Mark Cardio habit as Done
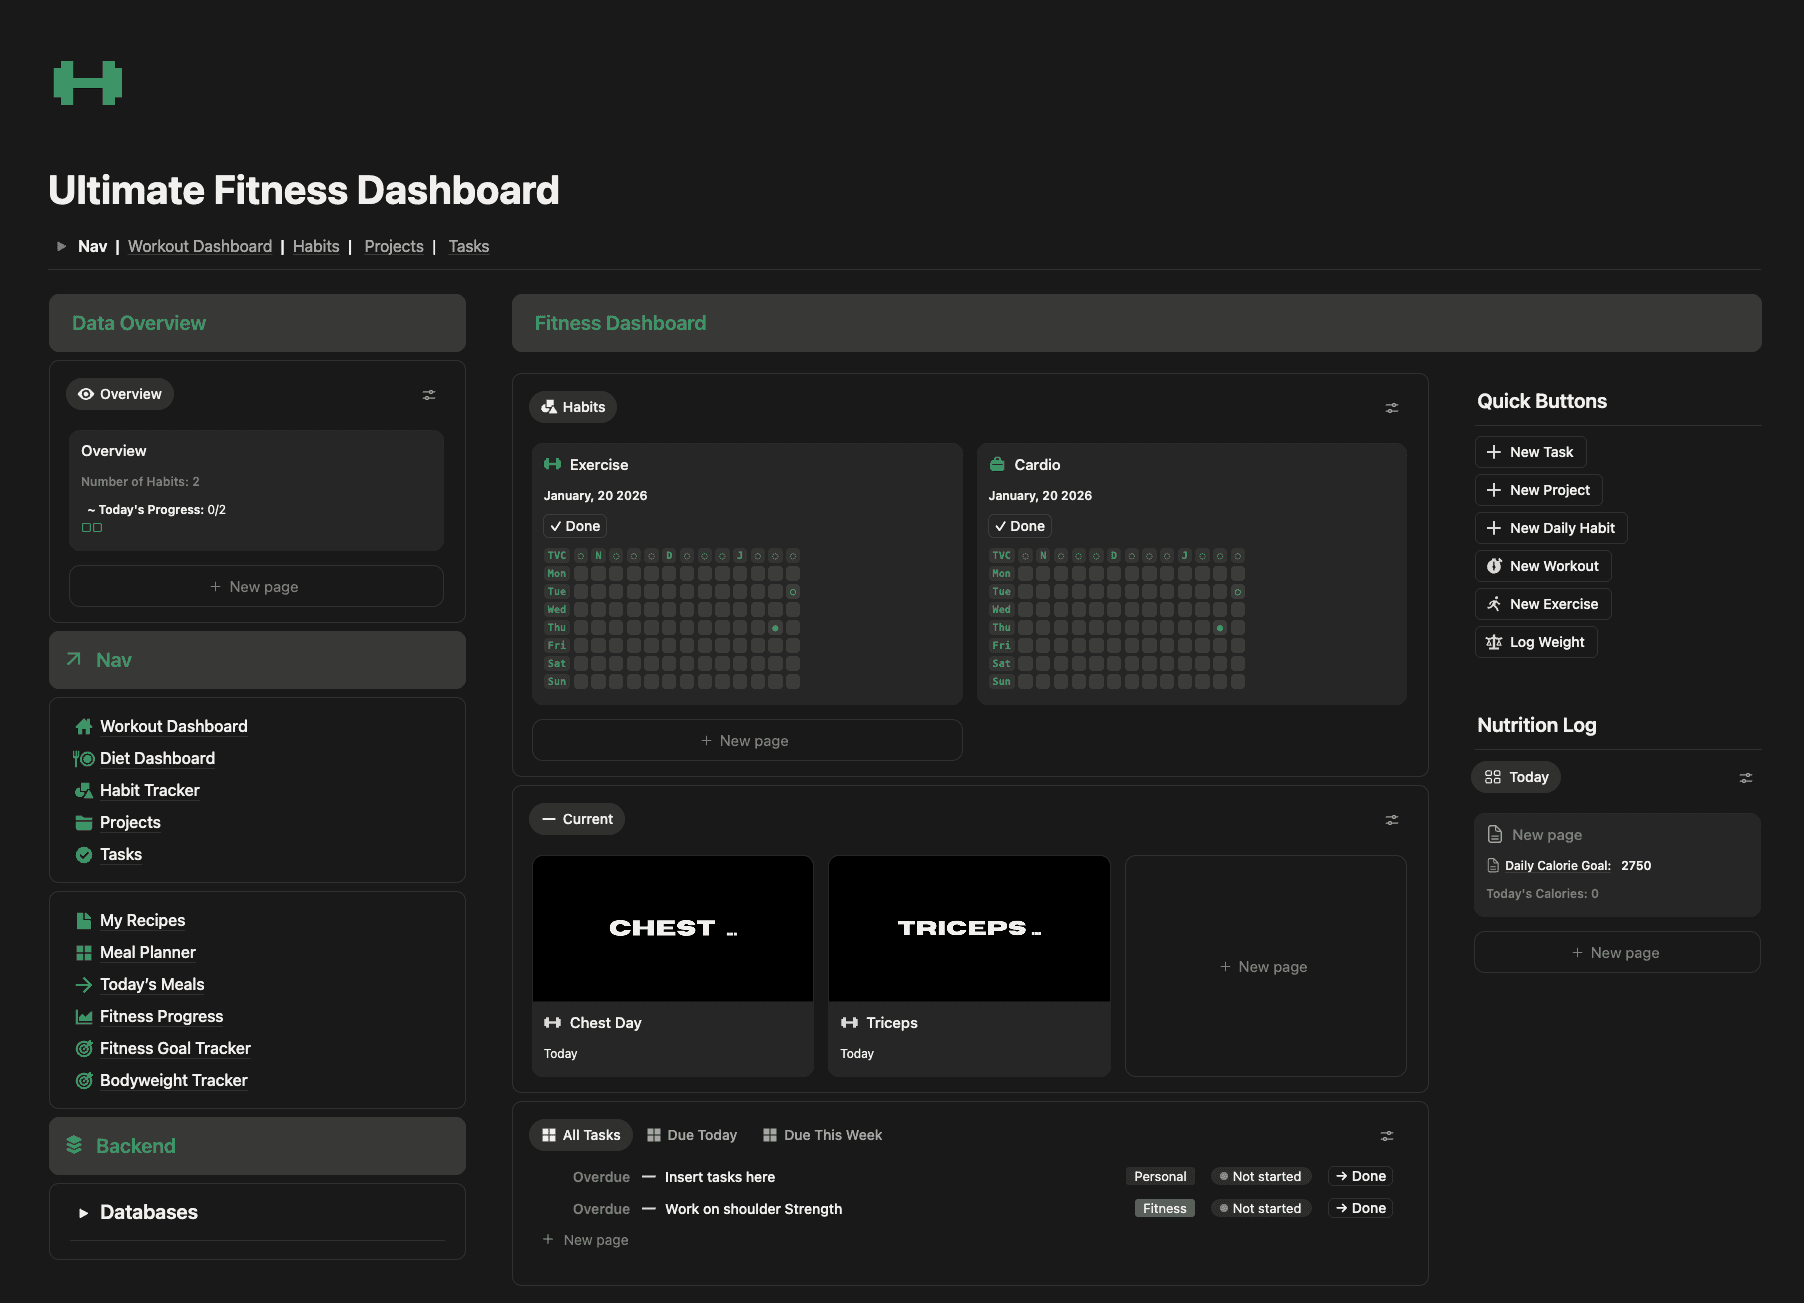1804x1303 pixels. point(1020,526)
